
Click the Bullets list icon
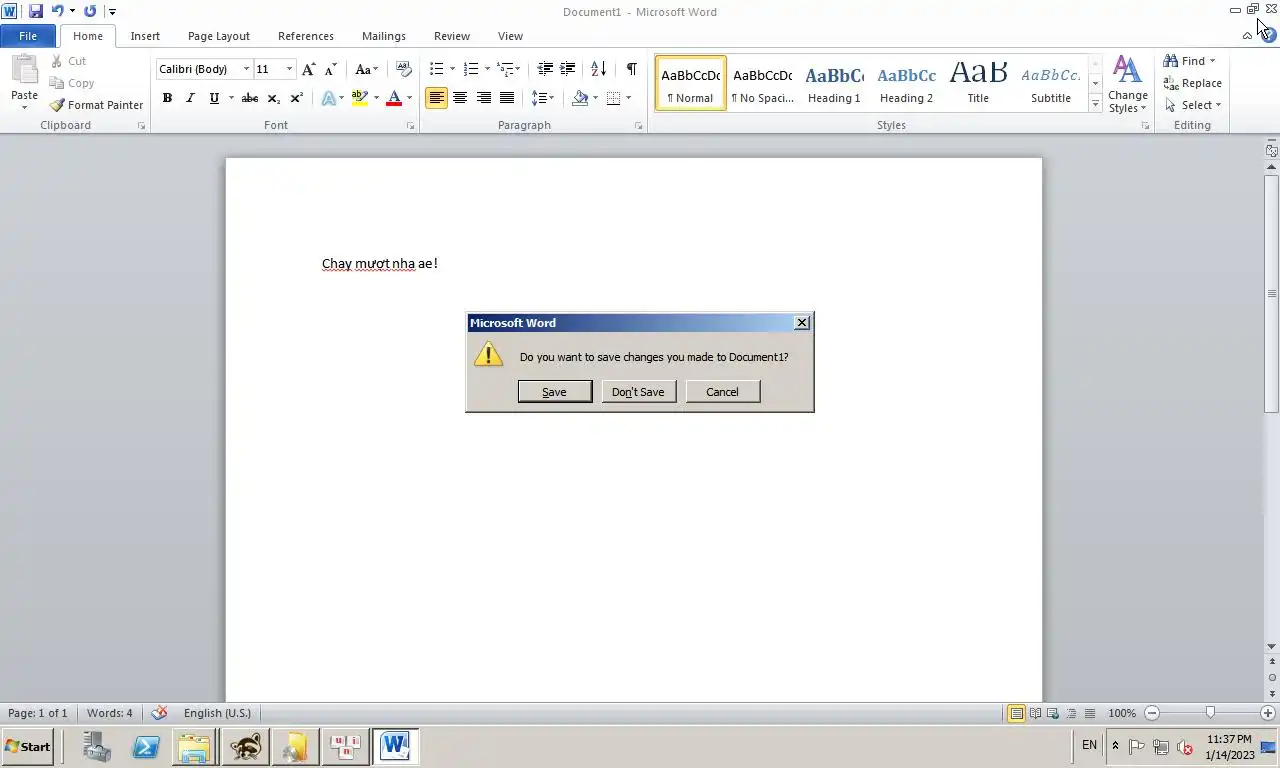436,69
